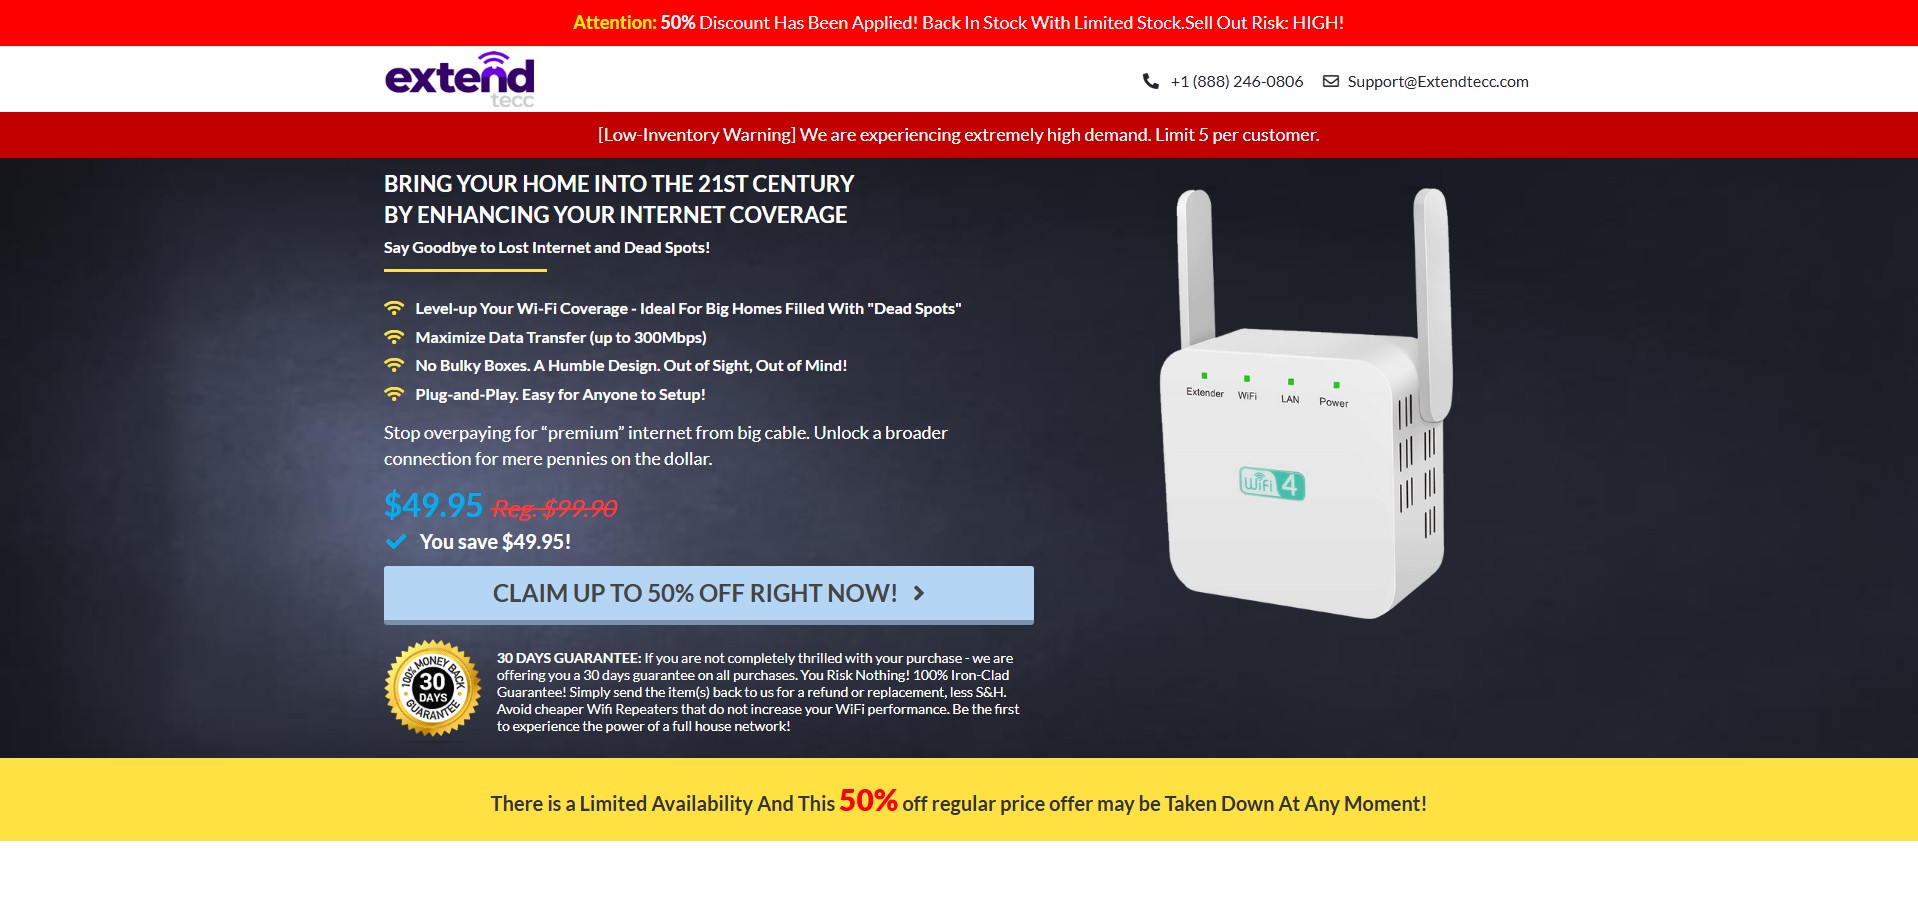Viewport: 1918px width, 911px height.
Task: Click the Reg. $99.90 crossed-out price
Action: [554, 508]
